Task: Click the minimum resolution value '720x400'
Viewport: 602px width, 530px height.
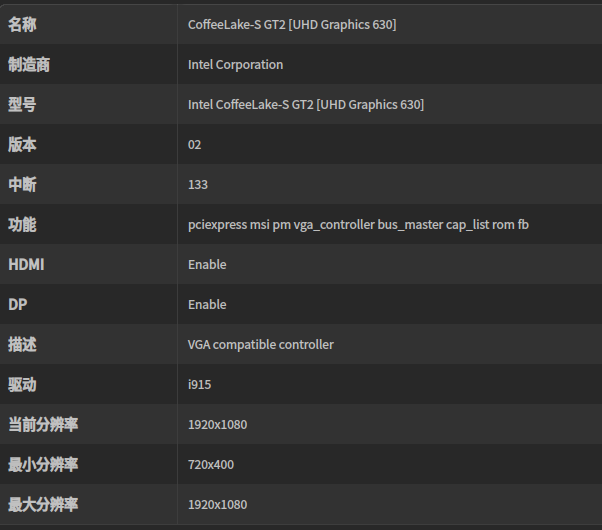Action: click(211, 464)
